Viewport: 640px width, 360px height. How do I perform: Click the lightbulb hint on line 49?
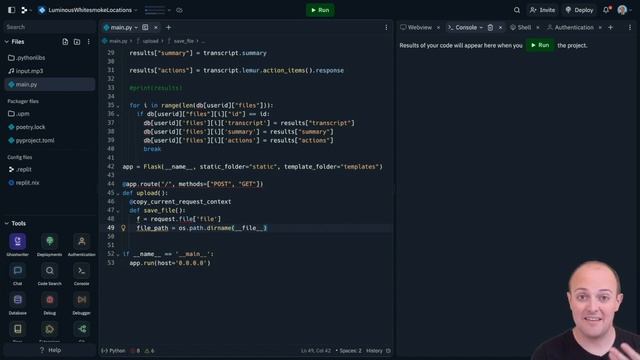click(123, 228)
